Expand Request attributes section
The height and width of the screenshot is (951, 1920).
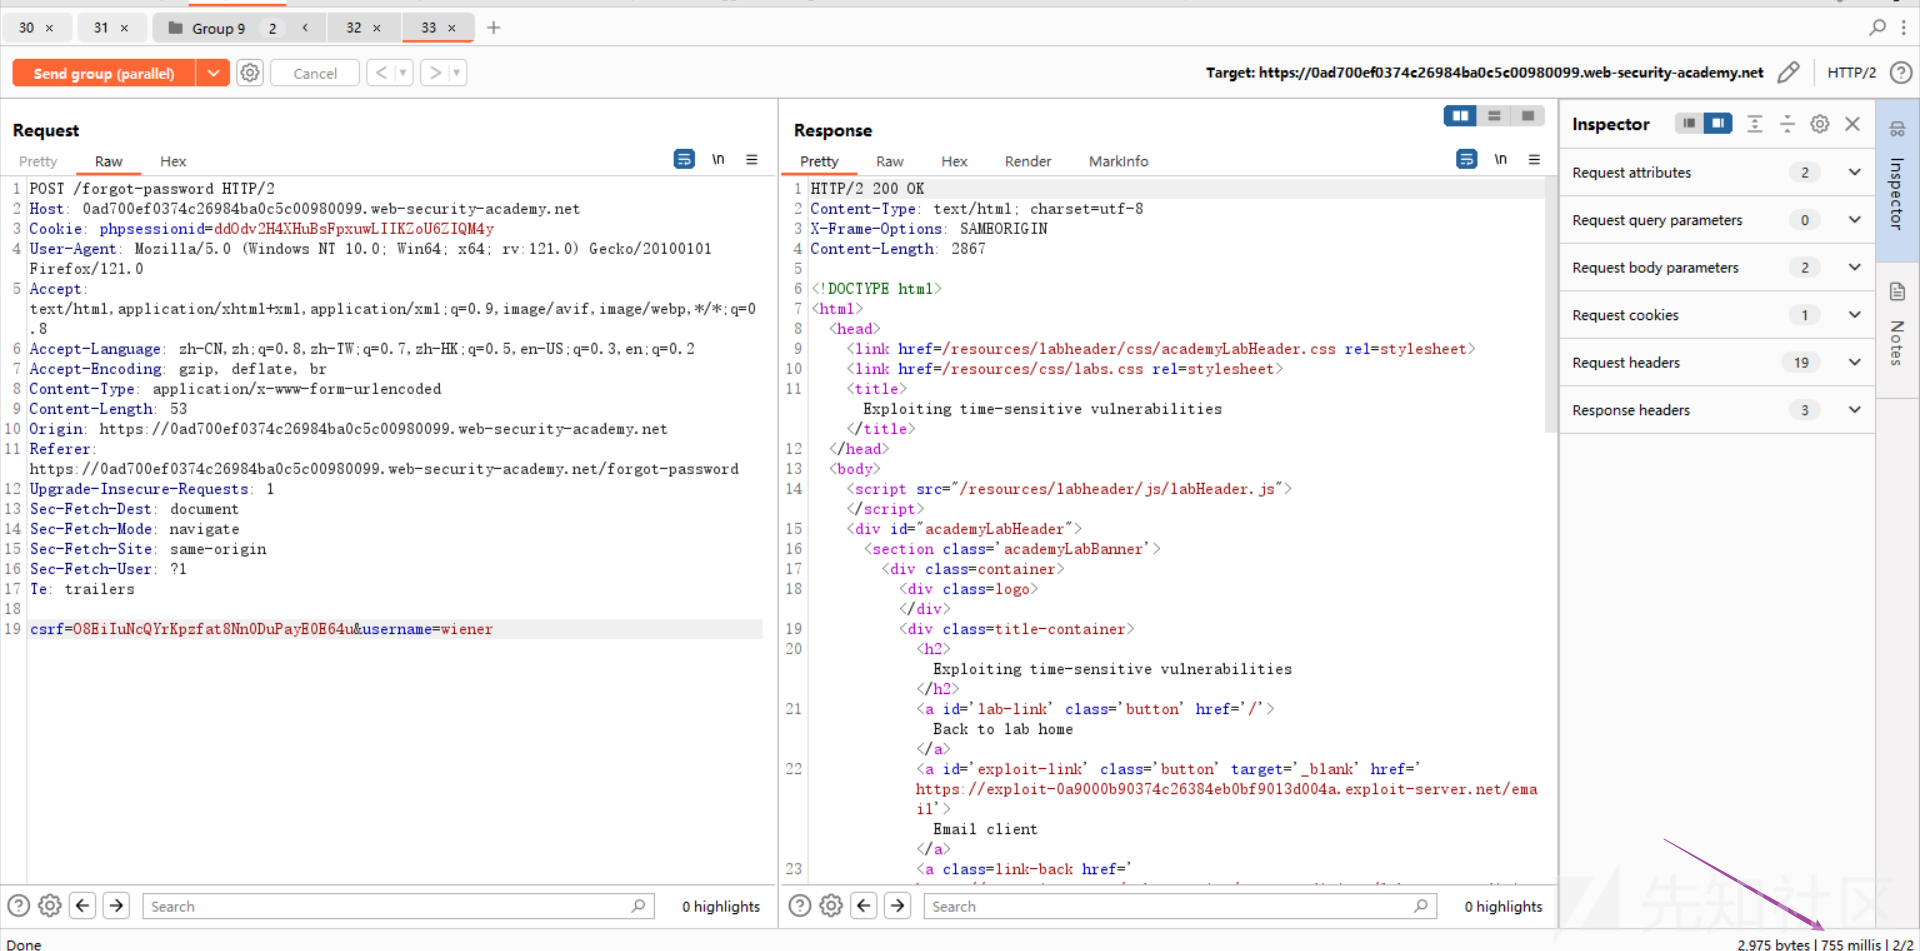(x=1717, y=172)
